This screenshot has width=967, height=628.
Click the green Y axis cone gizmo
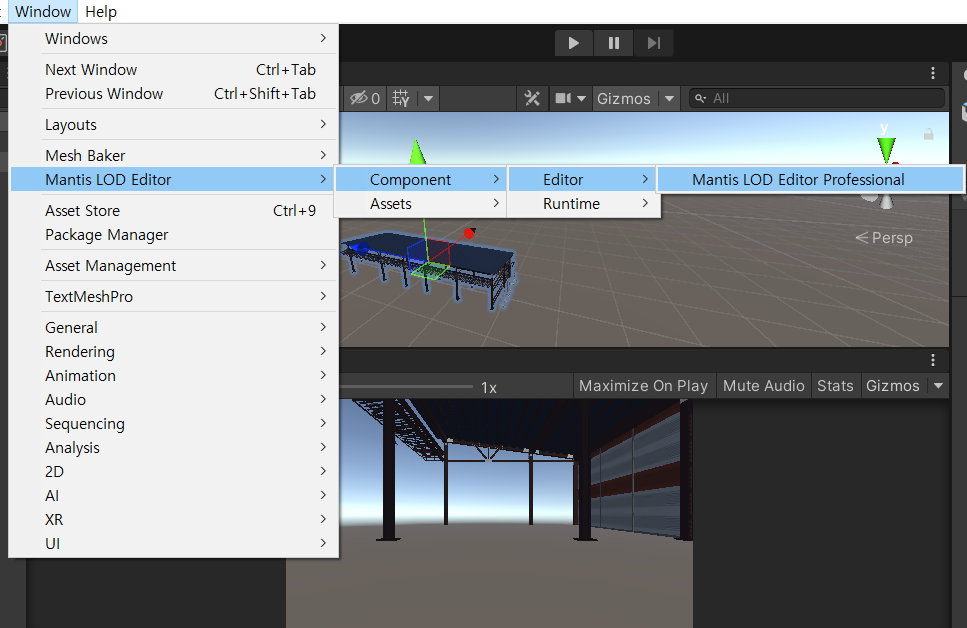click(886, 149)
